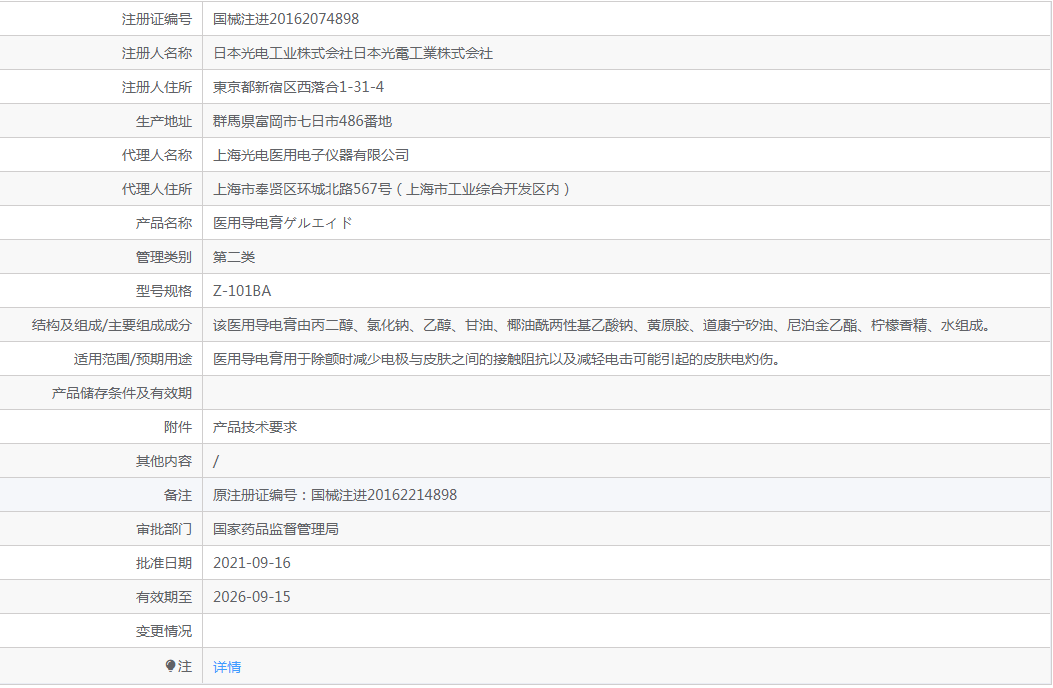
Task: Select approving department 国家药品监督管理局
Action: [x=275, y=529]
